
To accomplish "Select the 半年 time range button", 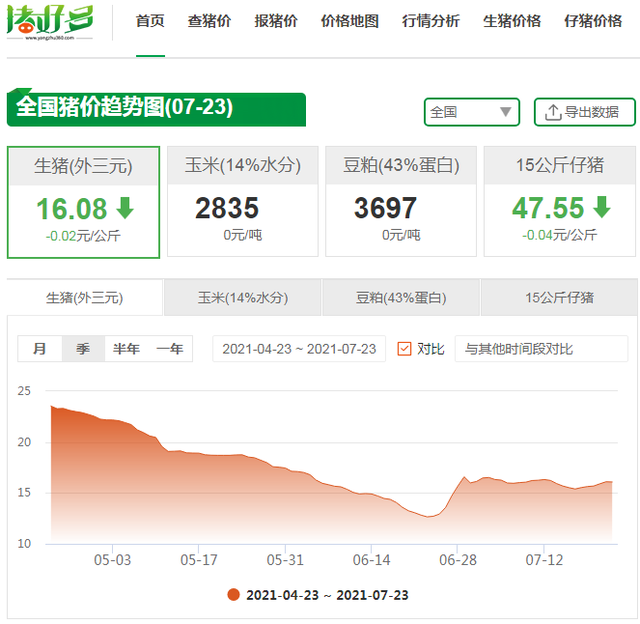I will tap(126, 349).
